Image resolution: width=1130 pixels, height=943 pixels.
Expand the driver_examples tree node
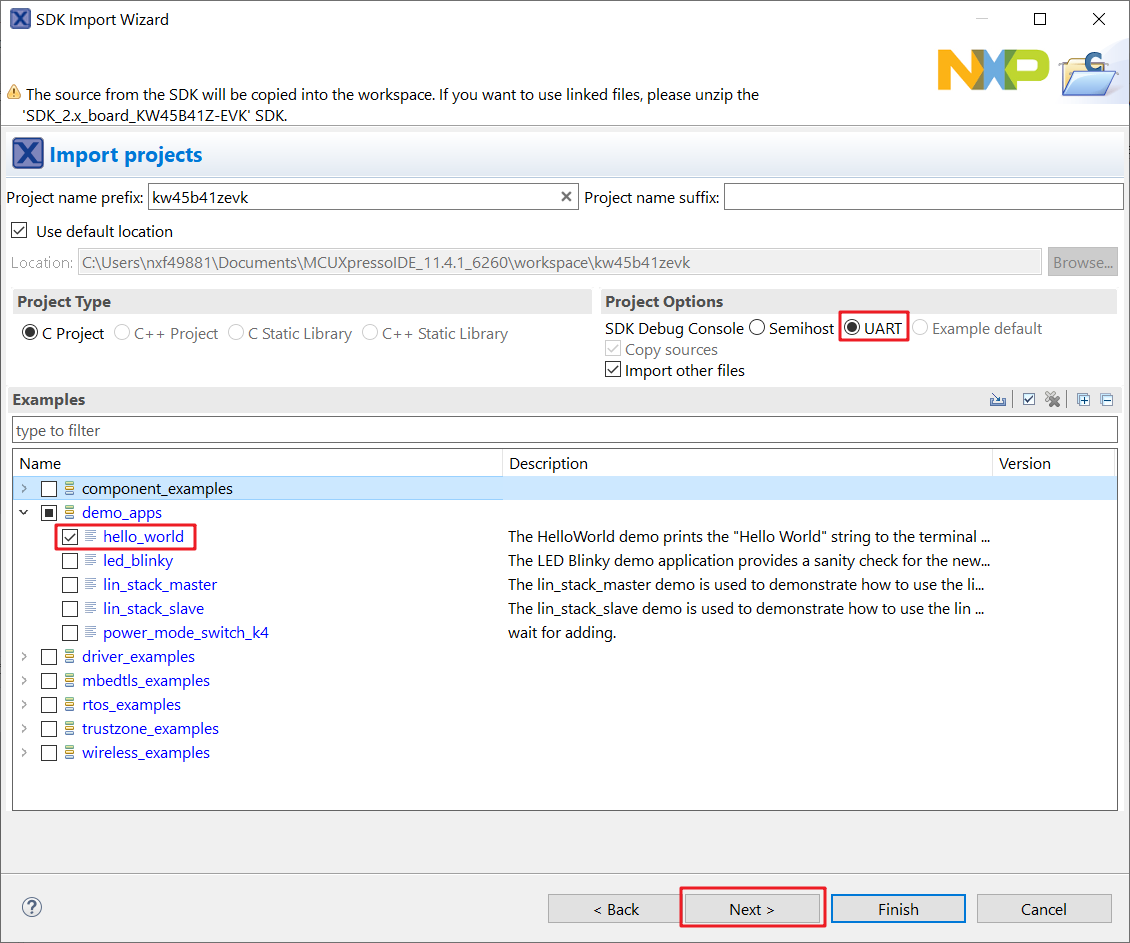coord(25,657)
